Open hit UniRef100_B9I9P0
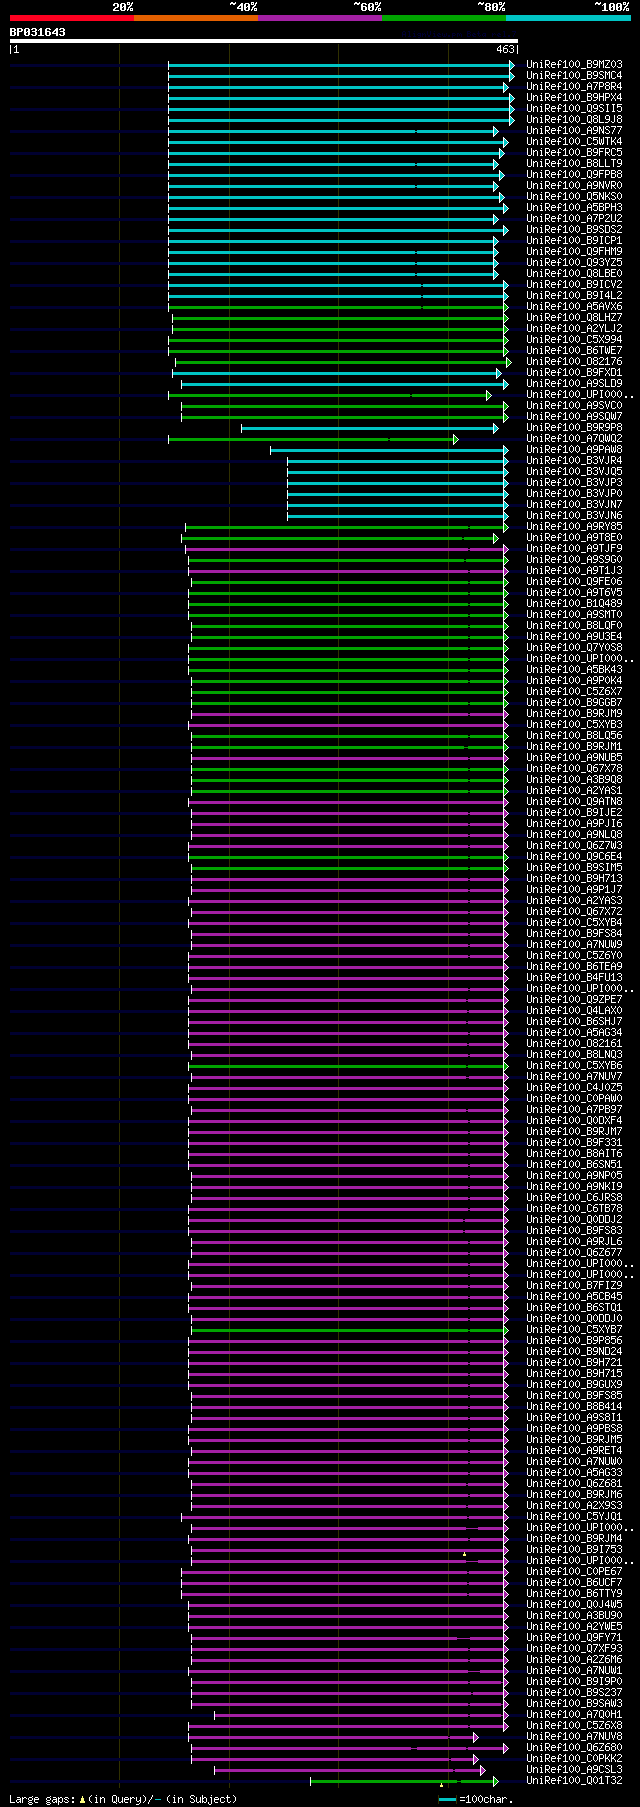Image resolution: width=640 pixels, height=1807 pixels. pyautogui.click(x=574, y=1681)
